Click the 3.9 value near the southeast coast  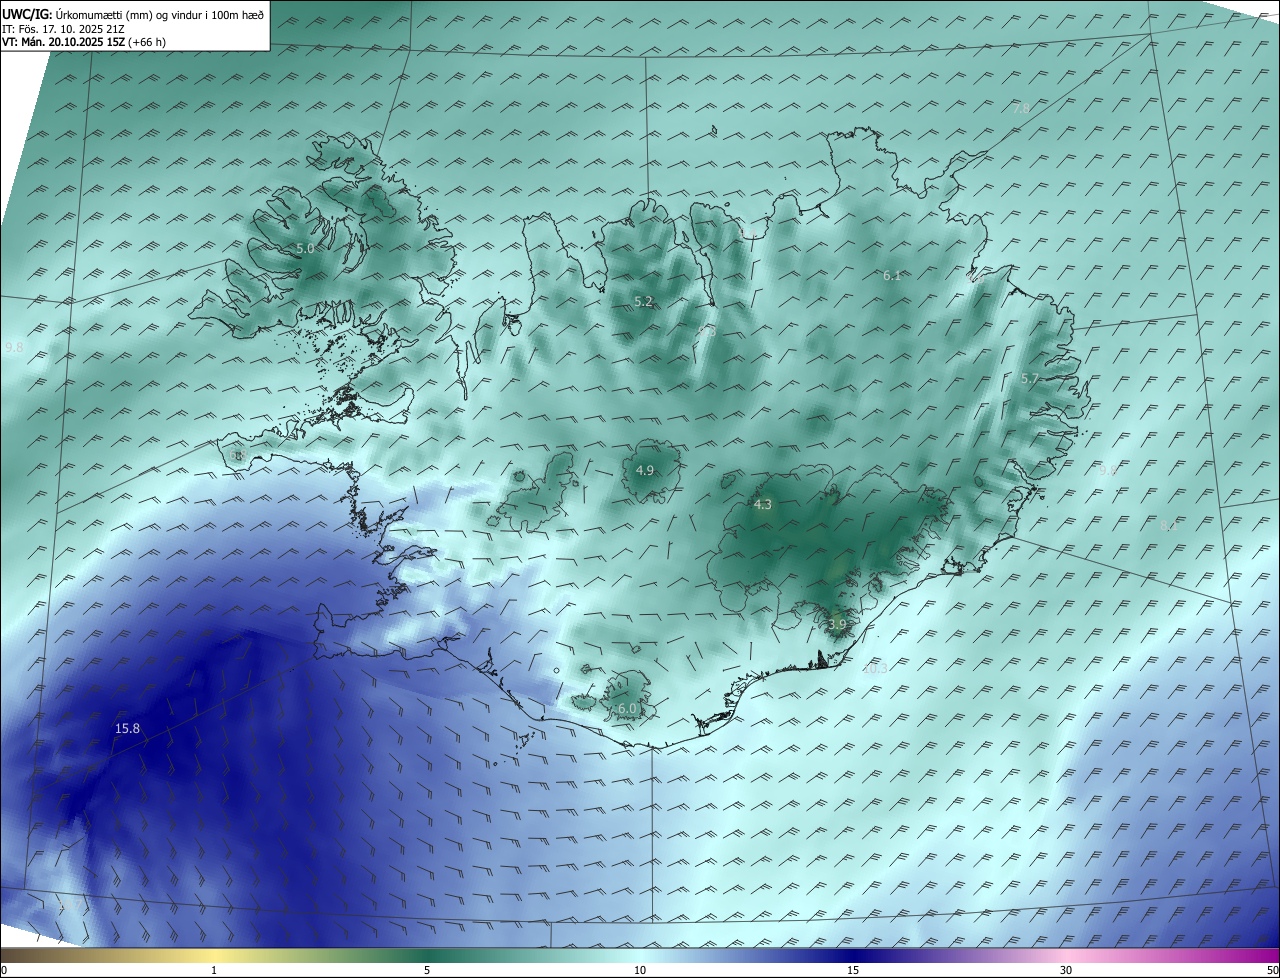tap(837, 624)
